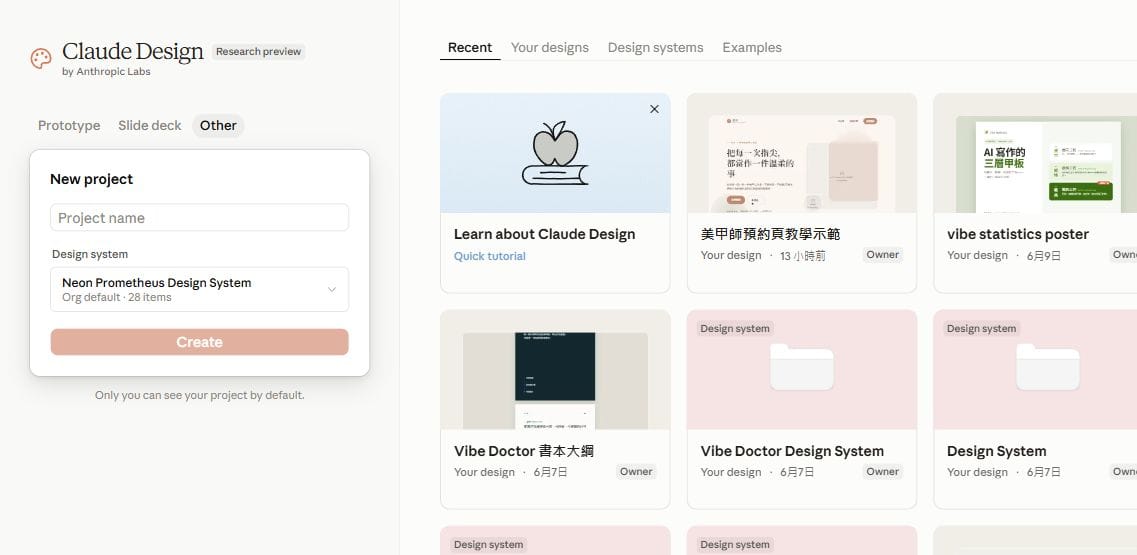Screen dimensions: 1137x555
Task: Click the 6月9日 date on vibe statistics poster
Action: tap(1043, 255)
